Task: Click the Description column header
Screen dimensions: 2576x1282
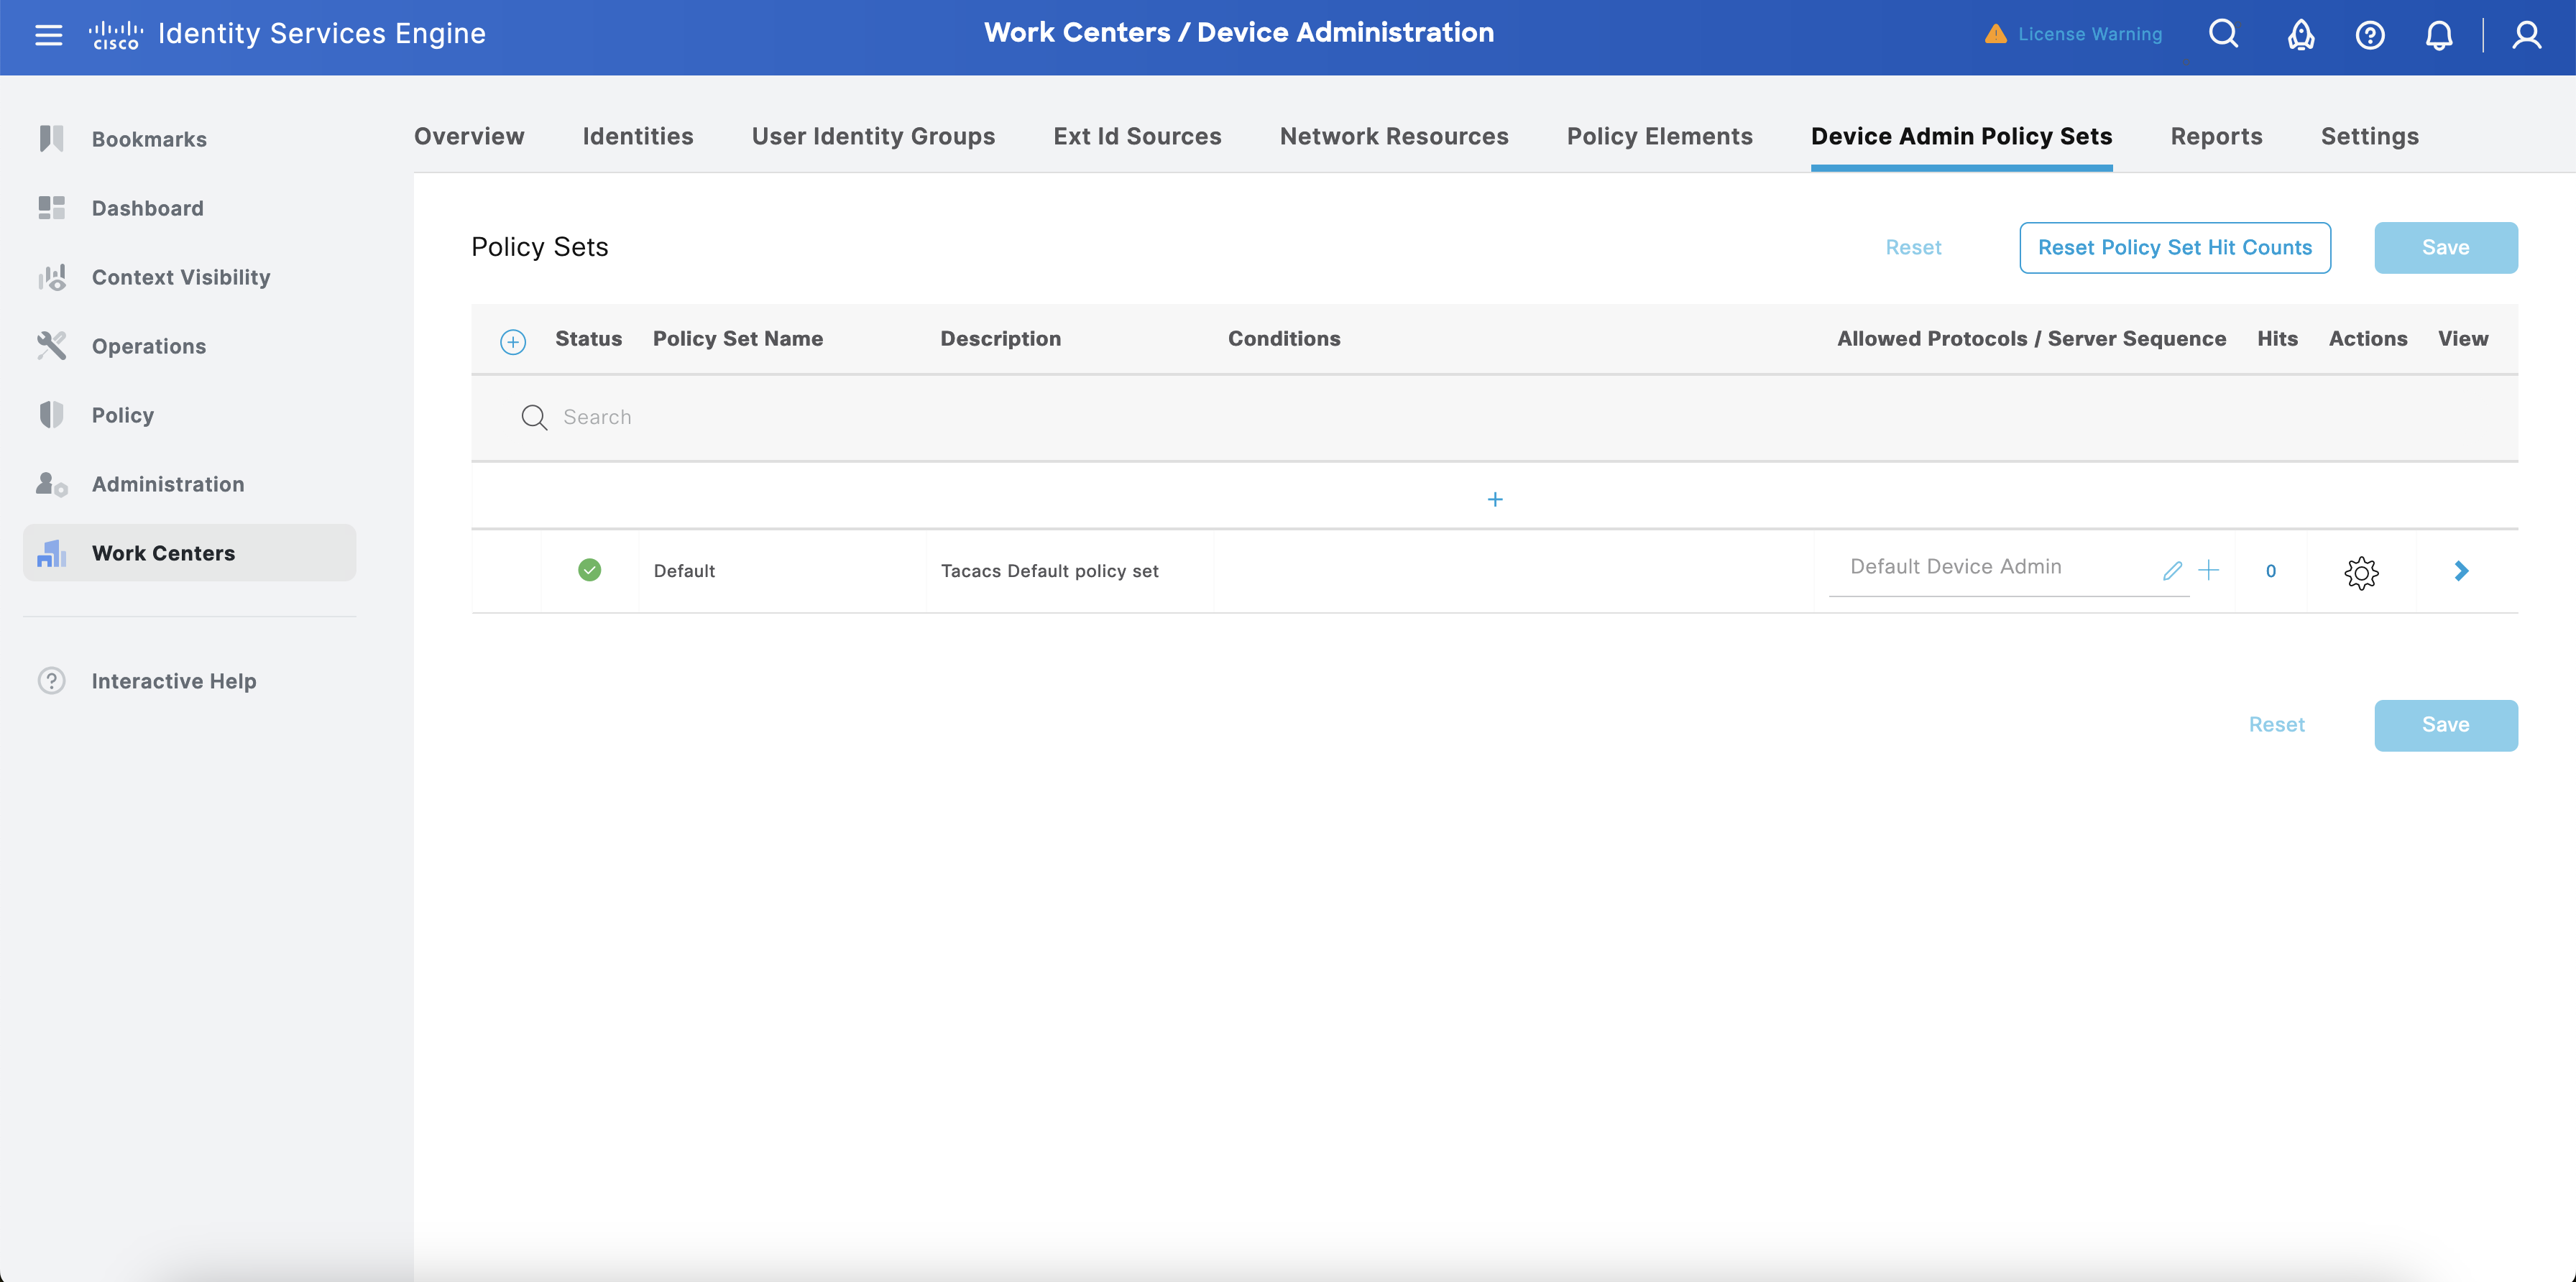Action: (x=1000, y=339)
